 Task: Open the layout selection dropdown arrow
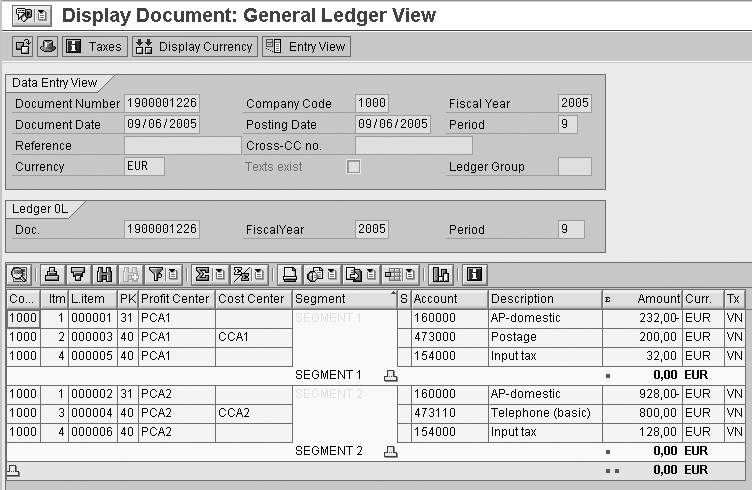[x=411, y=274]
